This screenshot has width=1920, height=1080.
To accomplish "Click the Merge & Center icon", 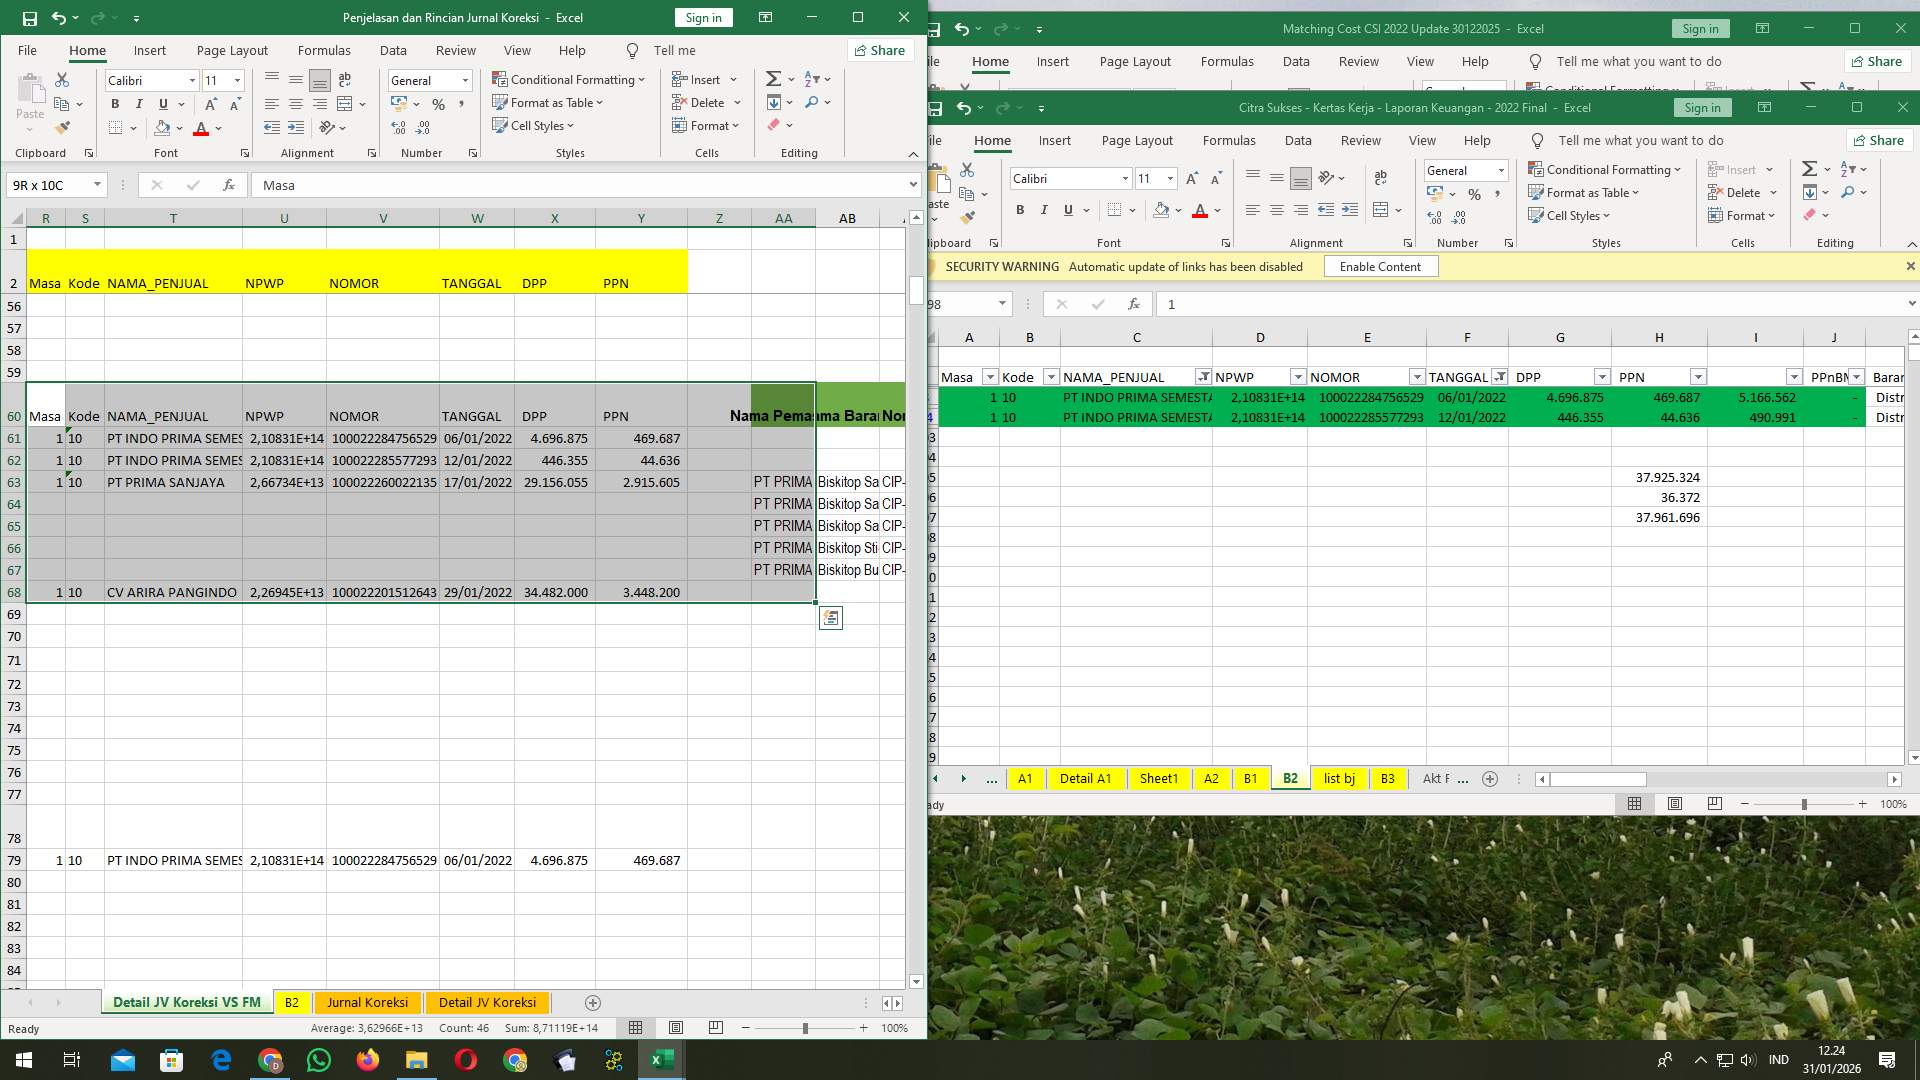I will click(x=345, y=103).
